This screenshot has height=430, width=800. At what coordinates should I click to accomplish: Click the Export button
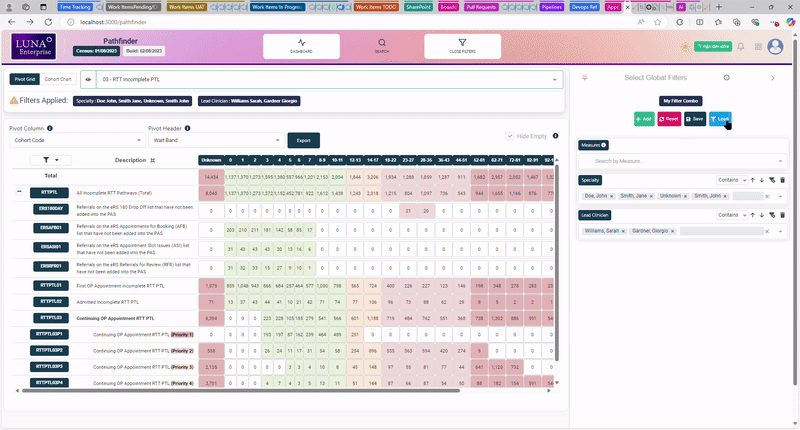[x=306, y=141]
